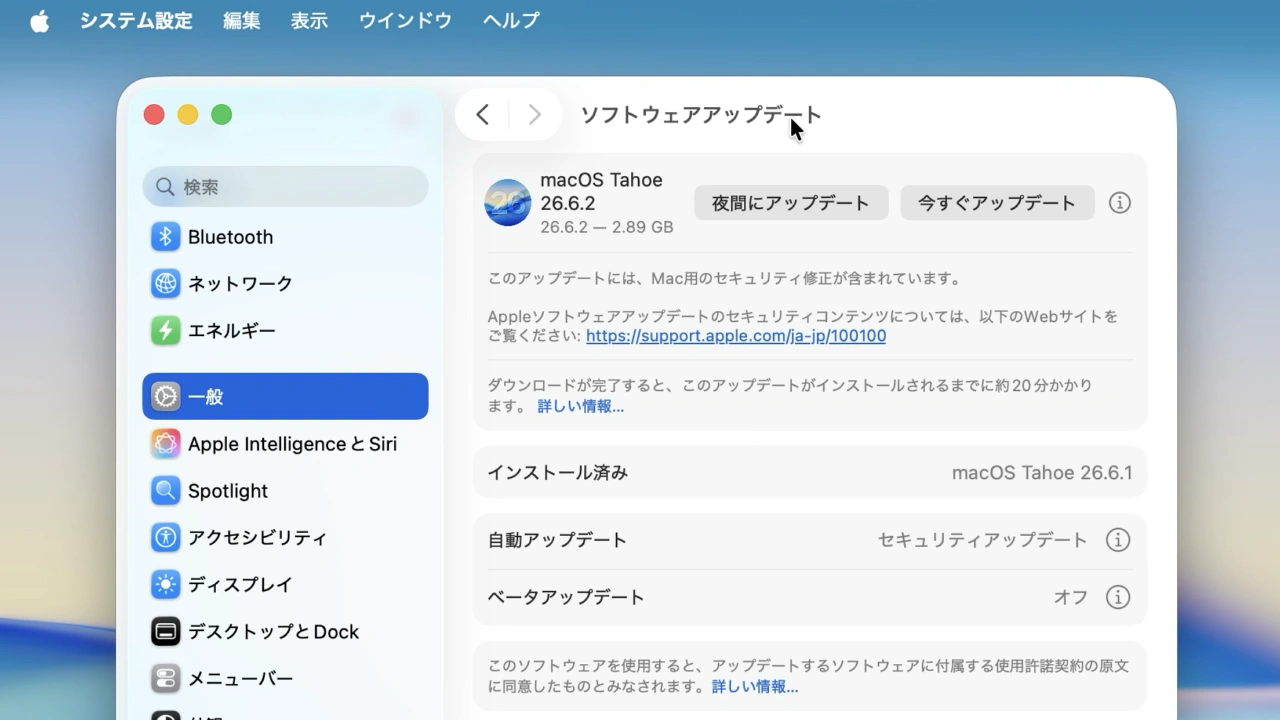Click 詳しい情報 in license agreement note
The height and width of the screenshot is (720, 1280).
(755, 687)
